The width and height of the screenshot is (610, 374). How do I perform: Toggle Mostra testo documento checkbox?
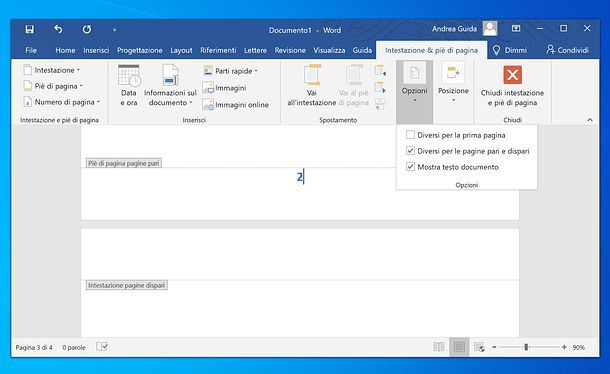tap(410, 167)
